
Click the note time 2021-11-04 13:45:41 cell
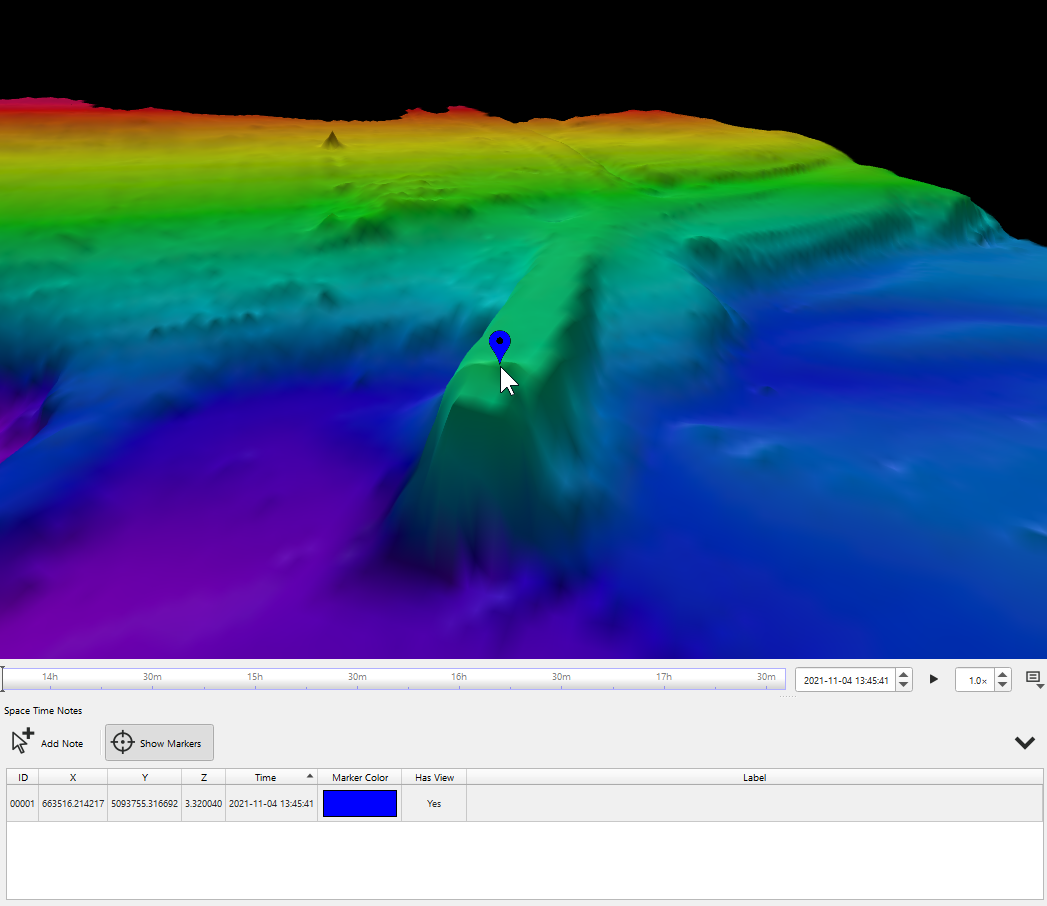tap(271, 803)
